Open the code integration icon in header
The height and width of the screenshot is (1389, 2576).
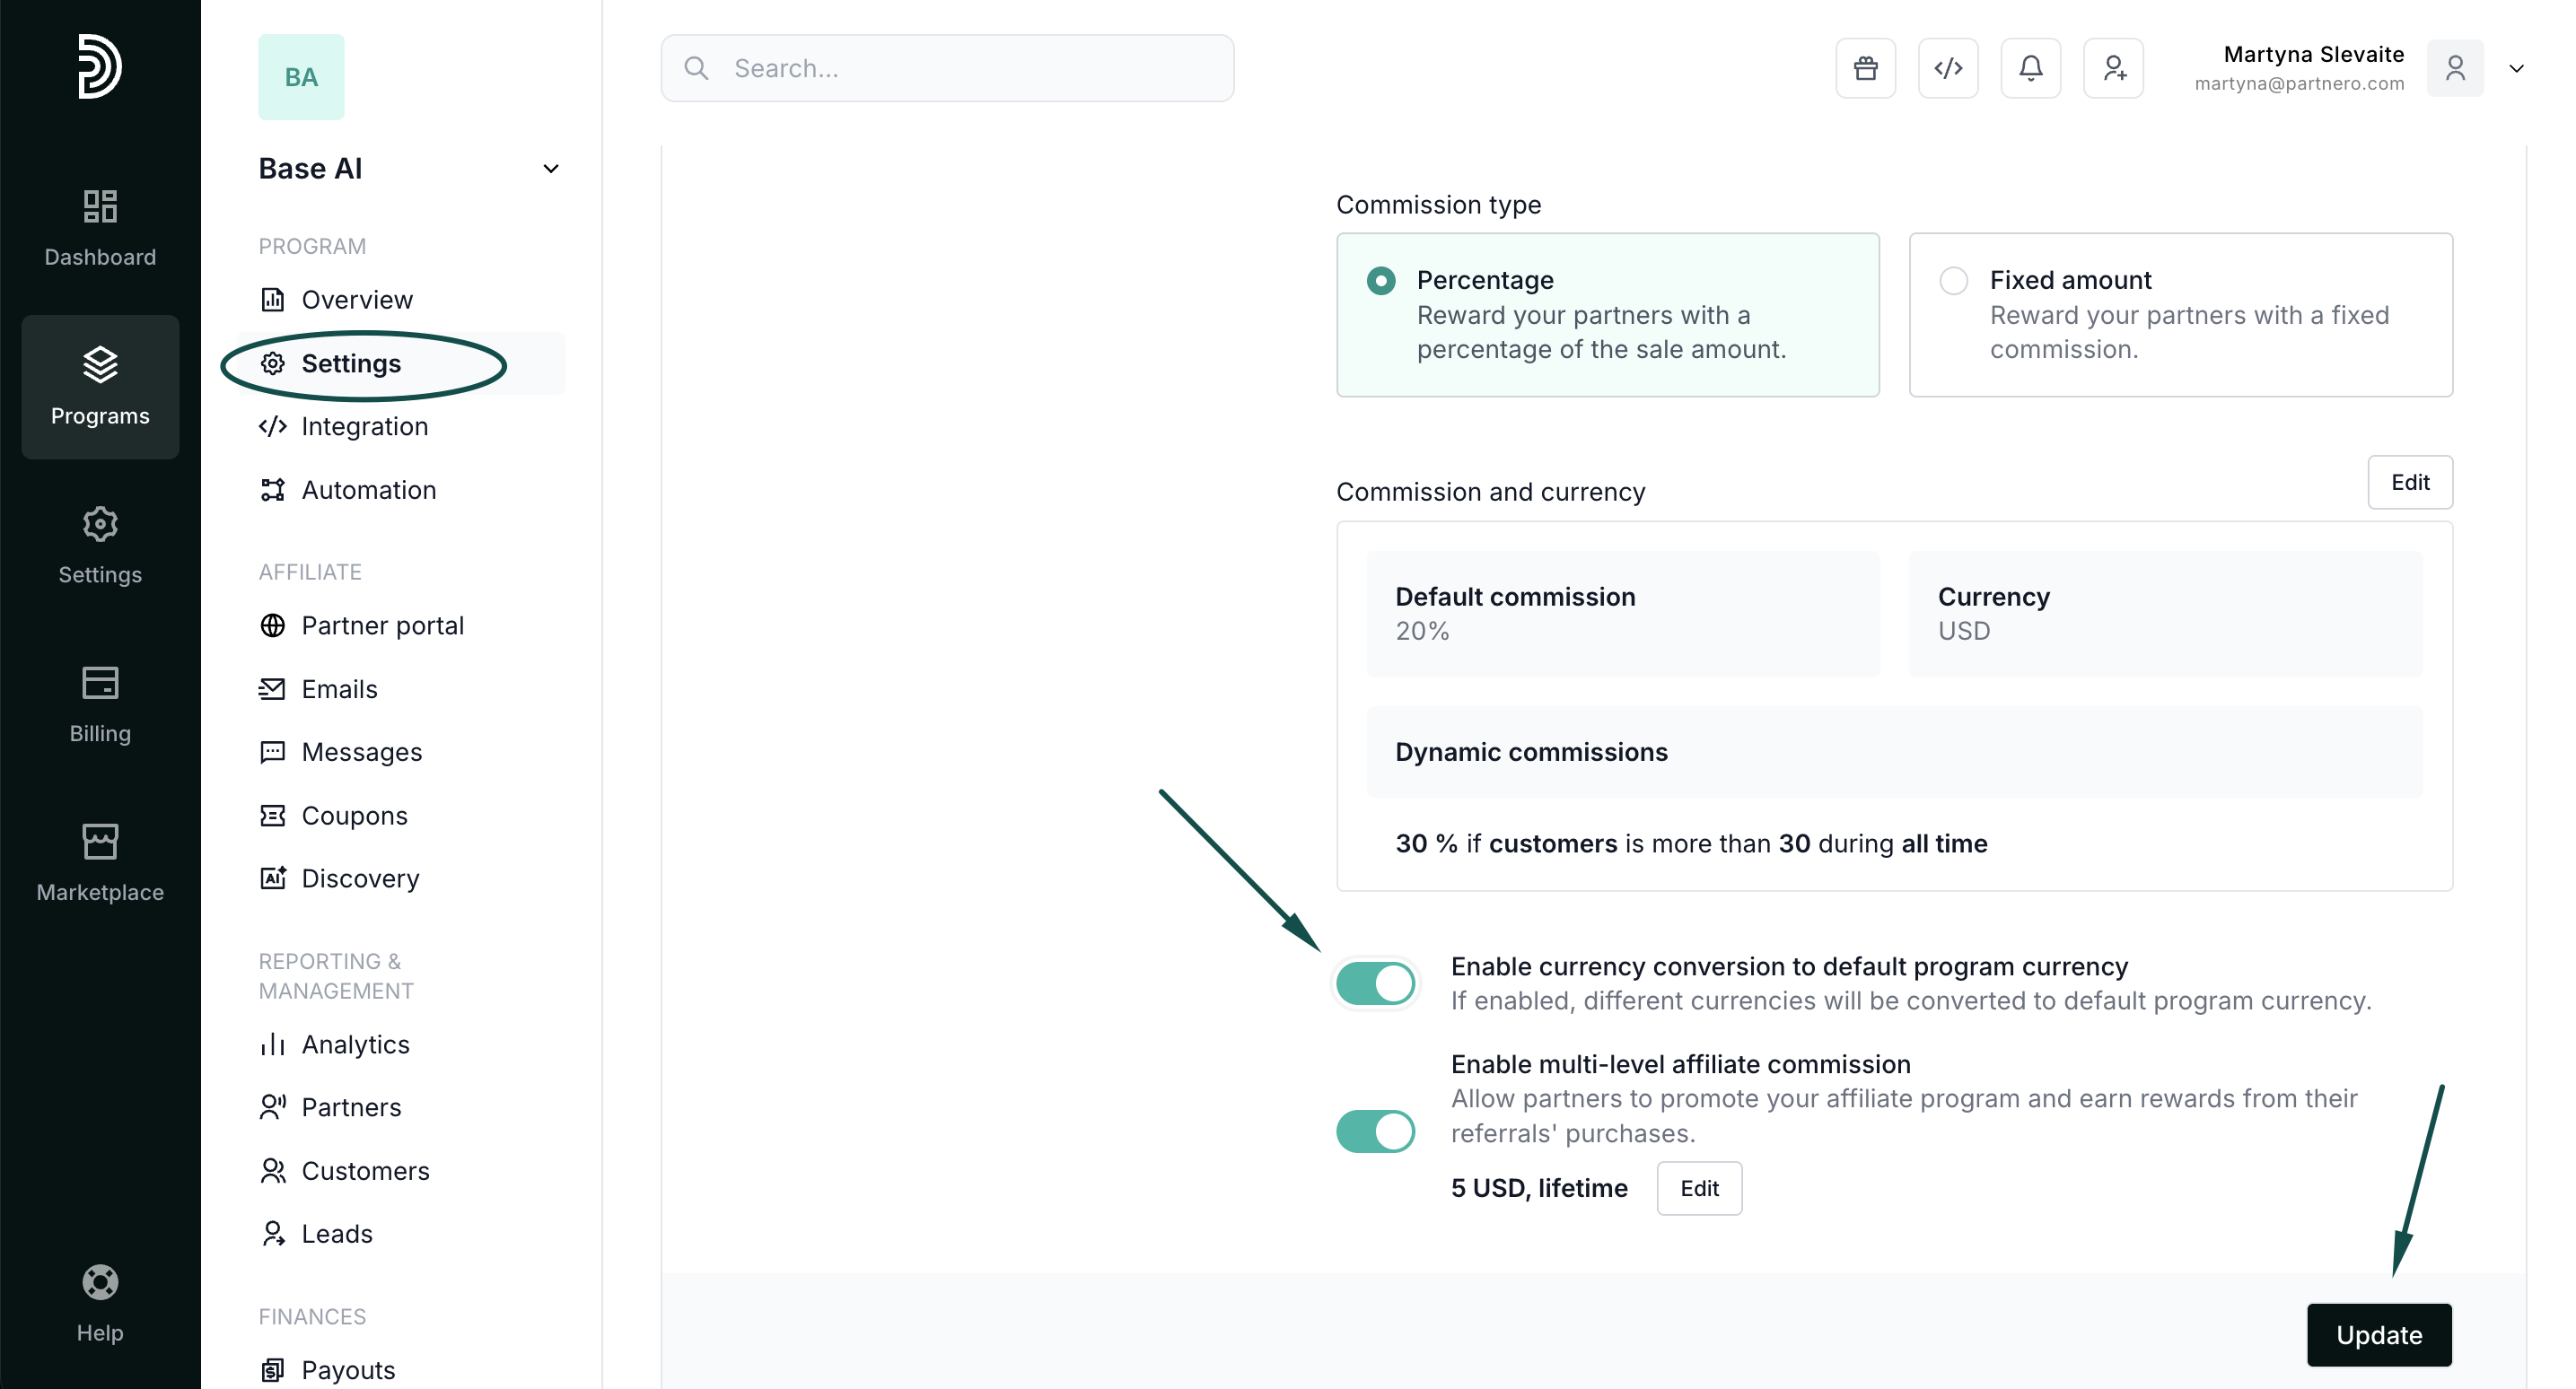point(1947,68)
